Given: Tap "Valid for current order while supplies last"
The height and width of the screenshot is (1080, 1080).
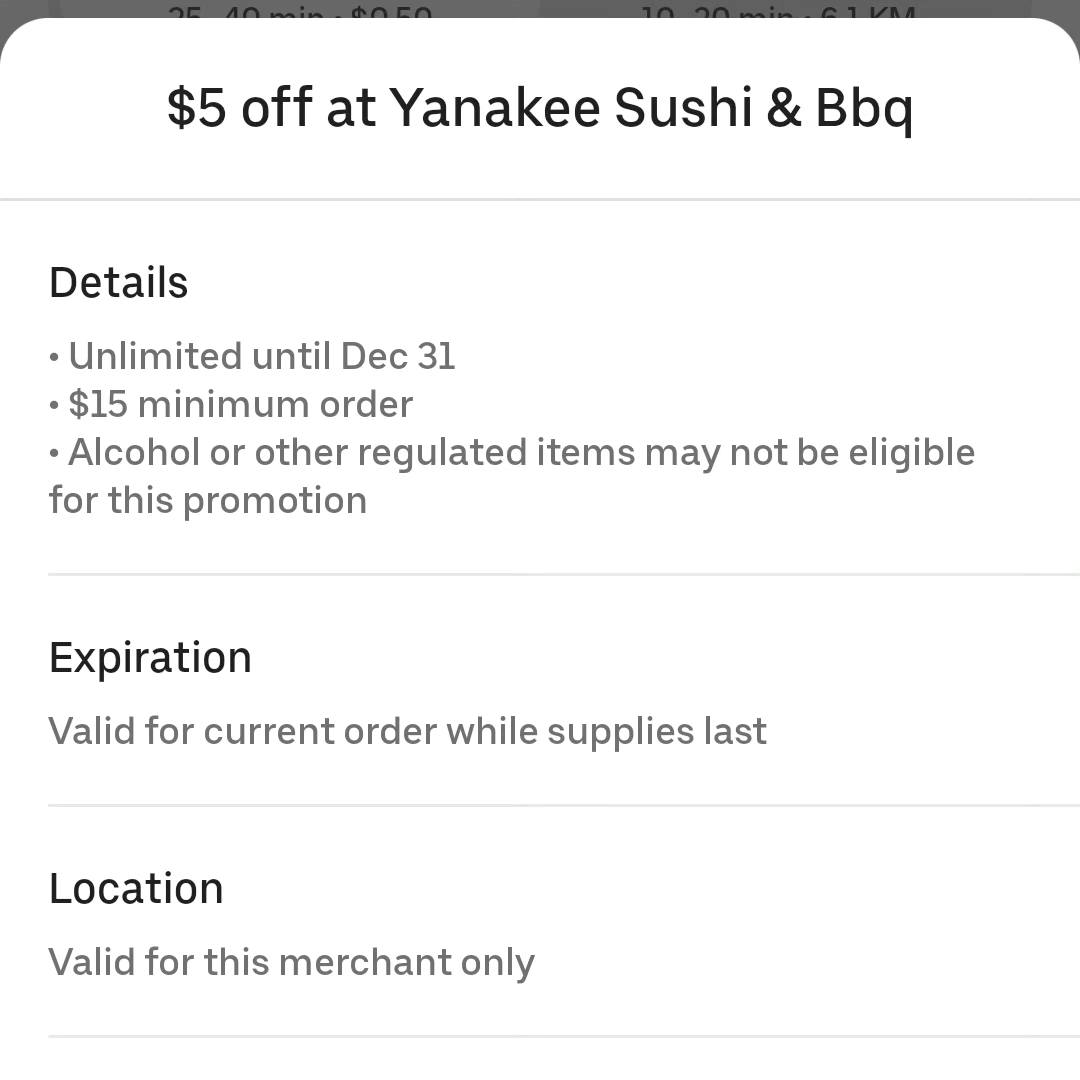Looking at the screenshot, I should tap(408, 731).
